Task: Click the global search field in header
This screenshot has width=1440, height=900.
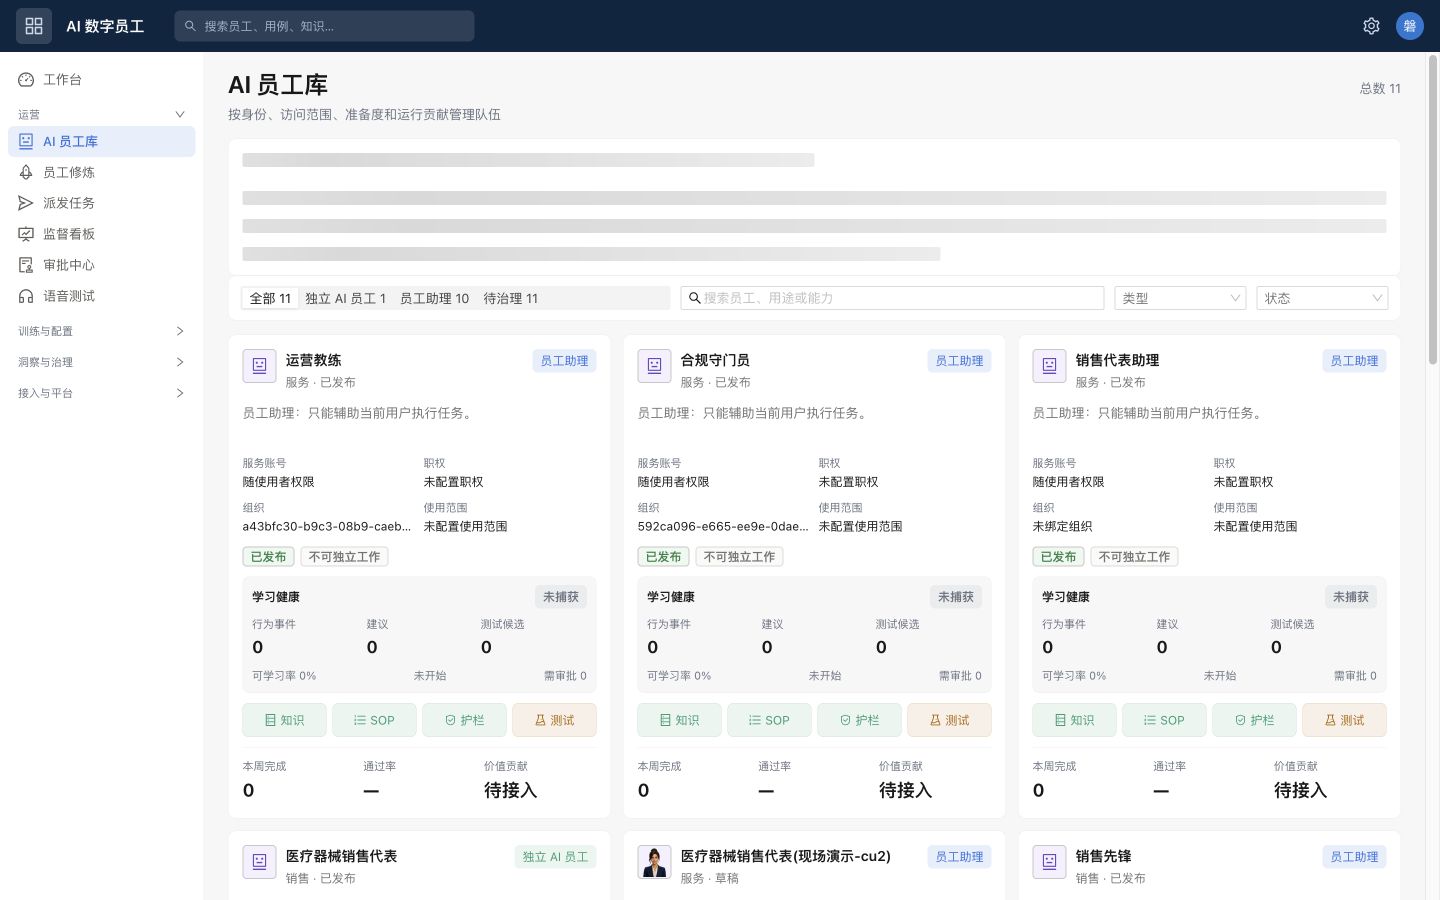Action: click(324, 26)
